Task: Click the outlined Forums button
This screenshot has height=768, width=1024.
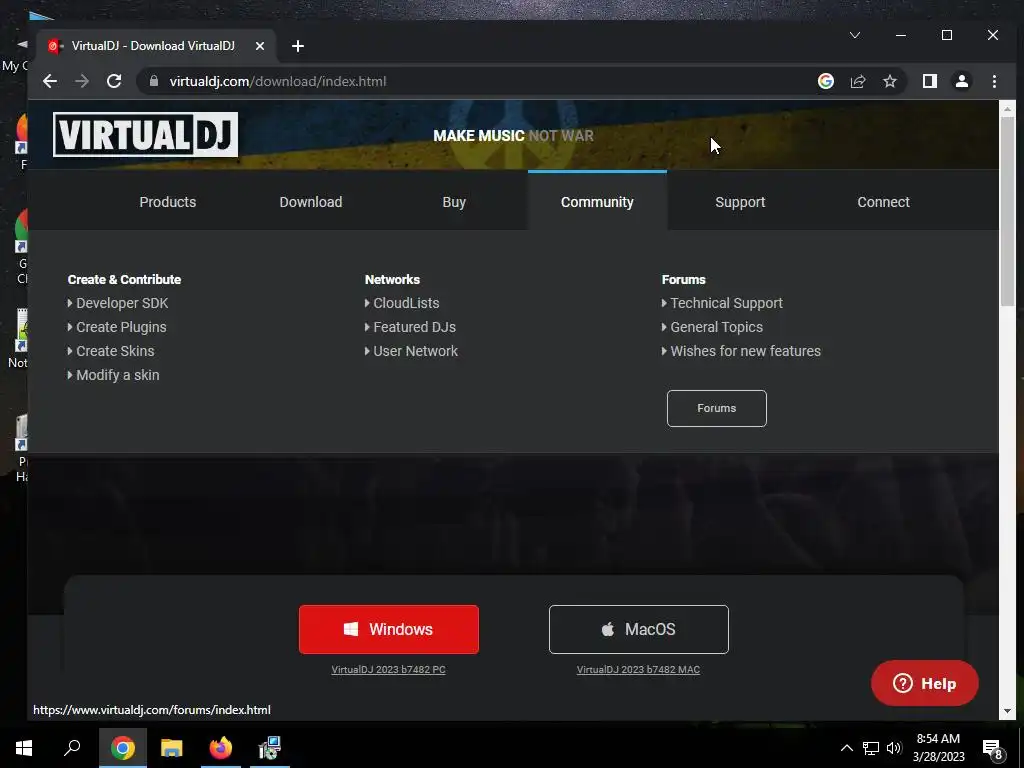Action: tap(716, 408)
